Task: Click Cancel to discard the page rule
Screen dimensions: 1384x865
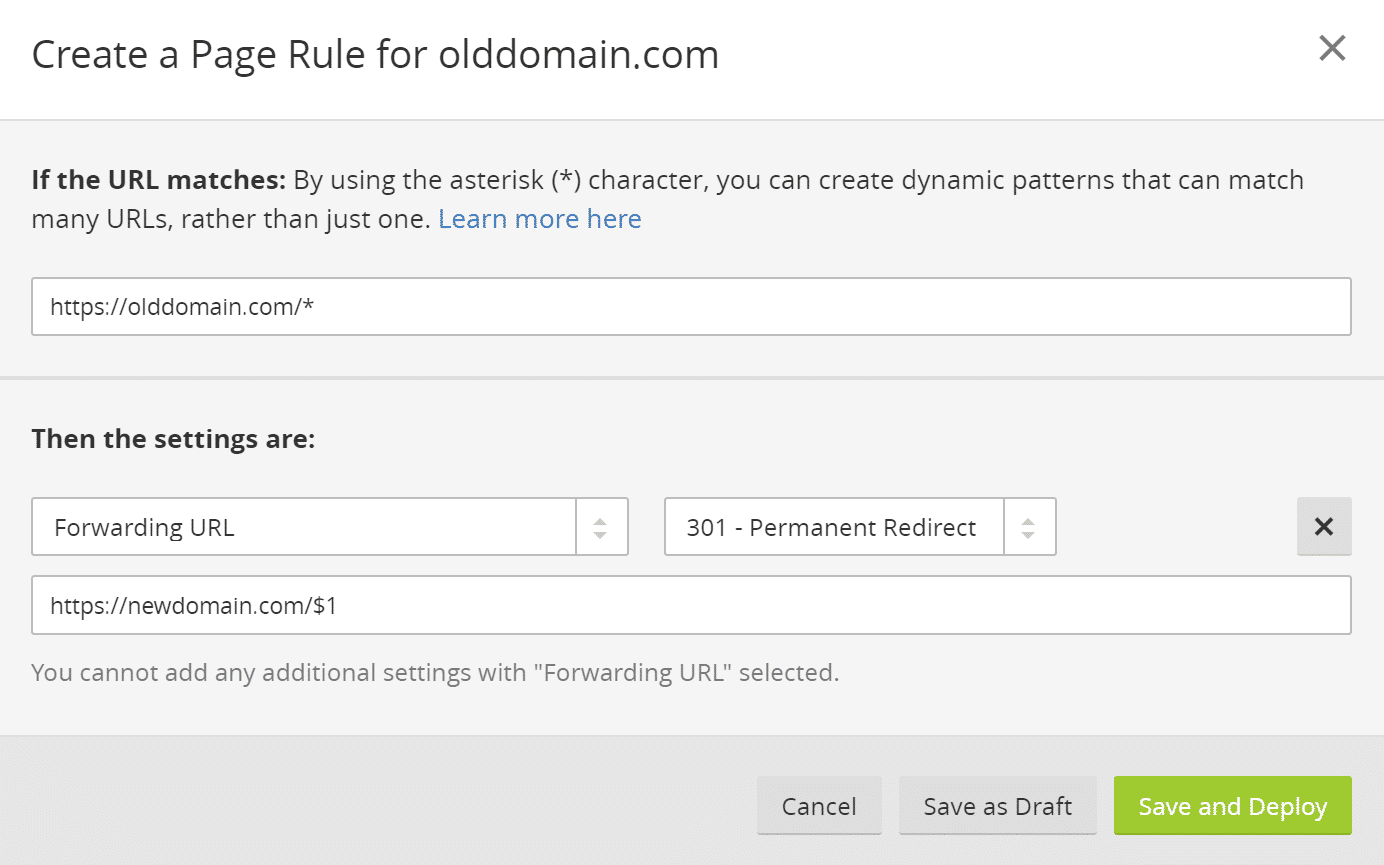Action: tap(819, 805)
